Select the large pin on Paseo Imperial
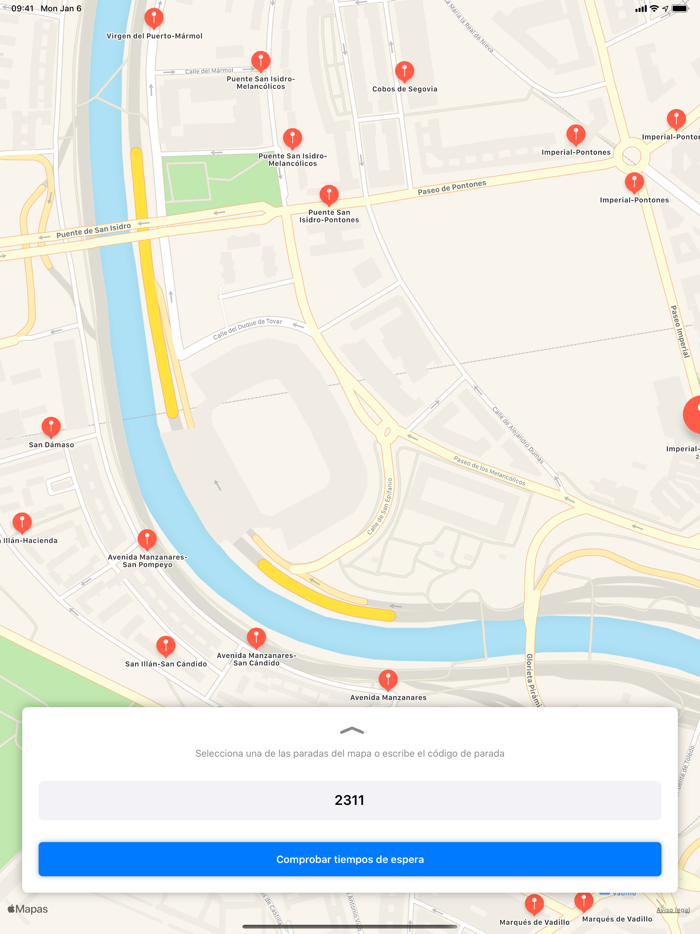The height and width of the screenshot is (934, 700). point(692,415)
